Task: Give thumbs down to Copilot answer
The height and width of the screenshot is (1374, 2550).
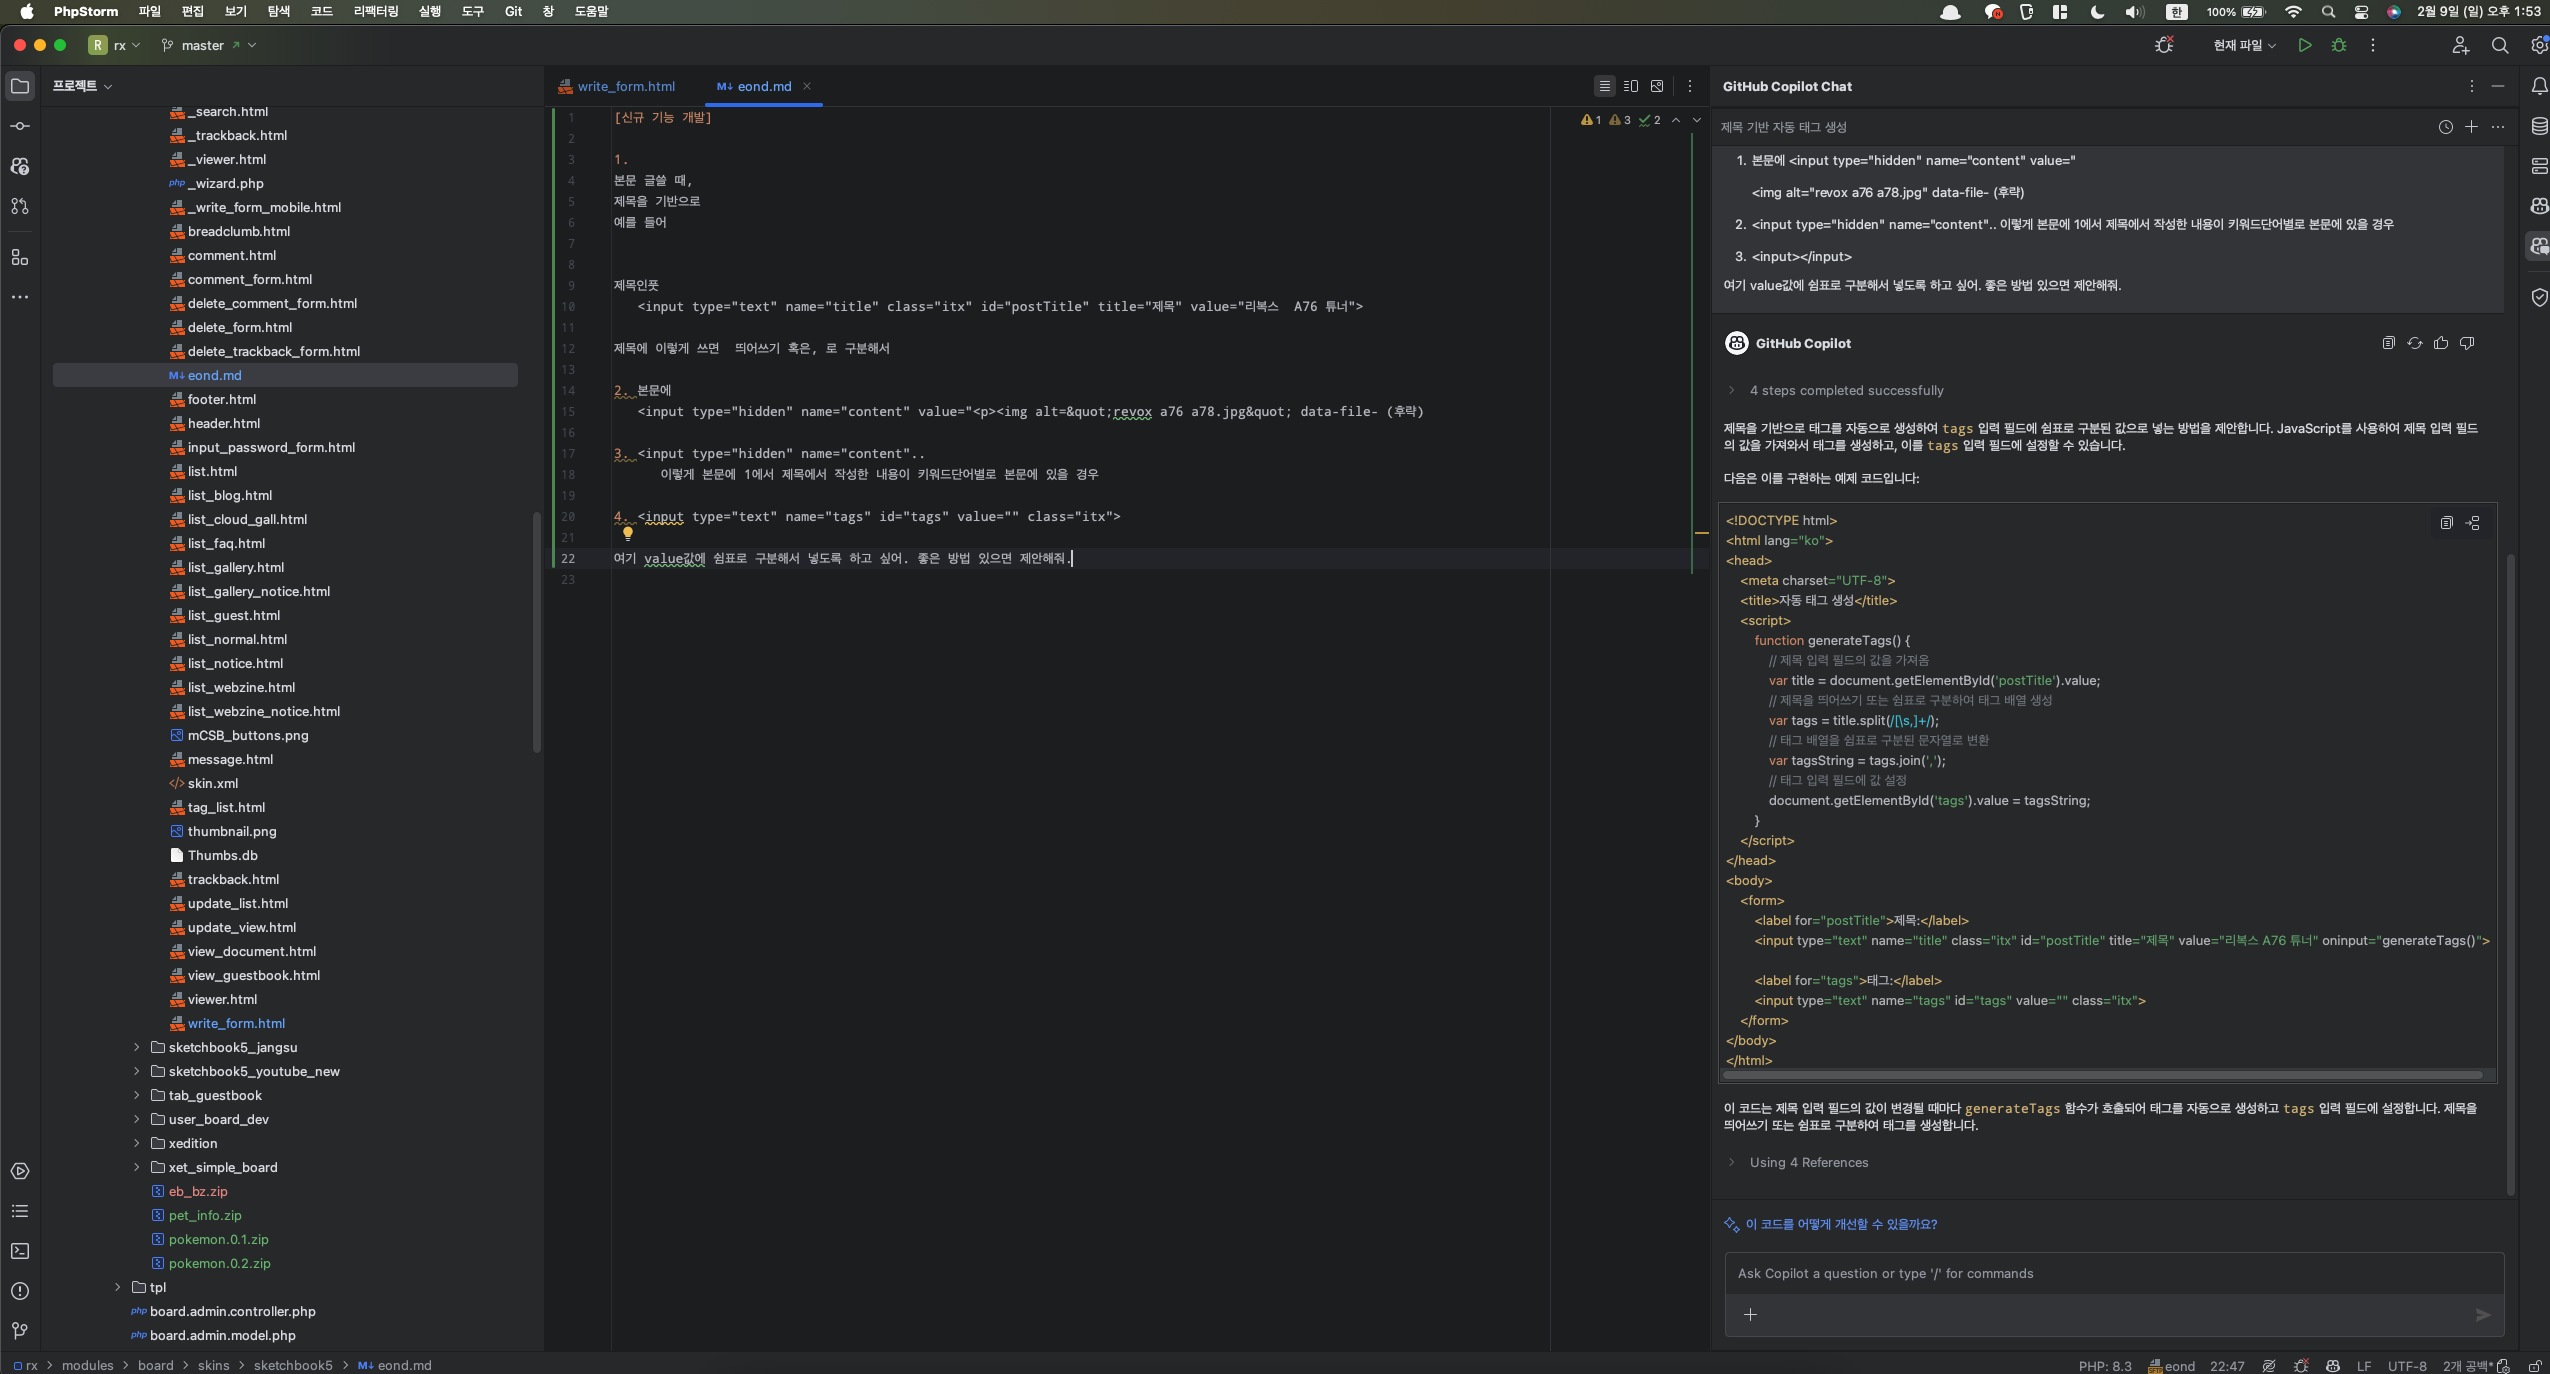Action: (2467, 343)
